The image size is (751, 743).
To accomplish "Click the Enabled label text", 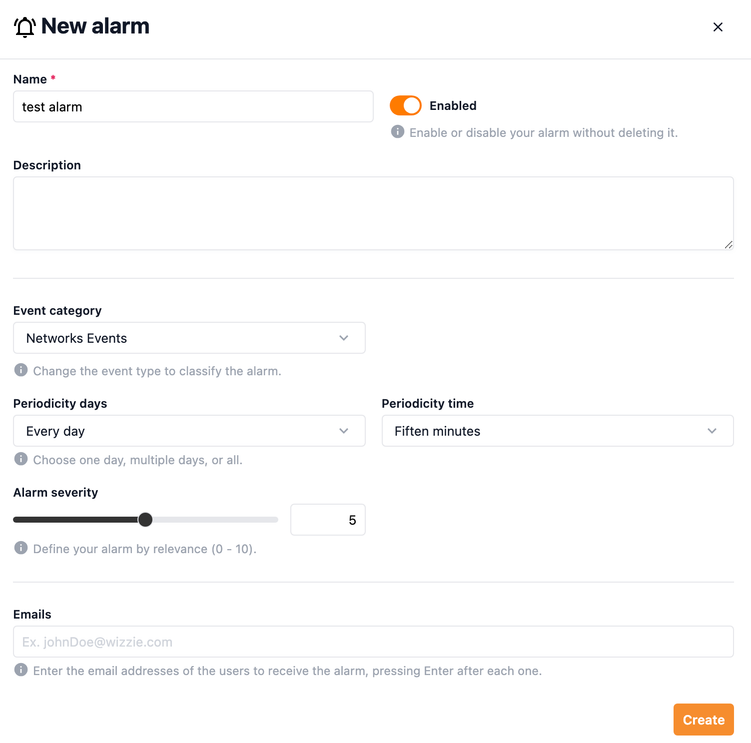I will (x=453, y=106).
